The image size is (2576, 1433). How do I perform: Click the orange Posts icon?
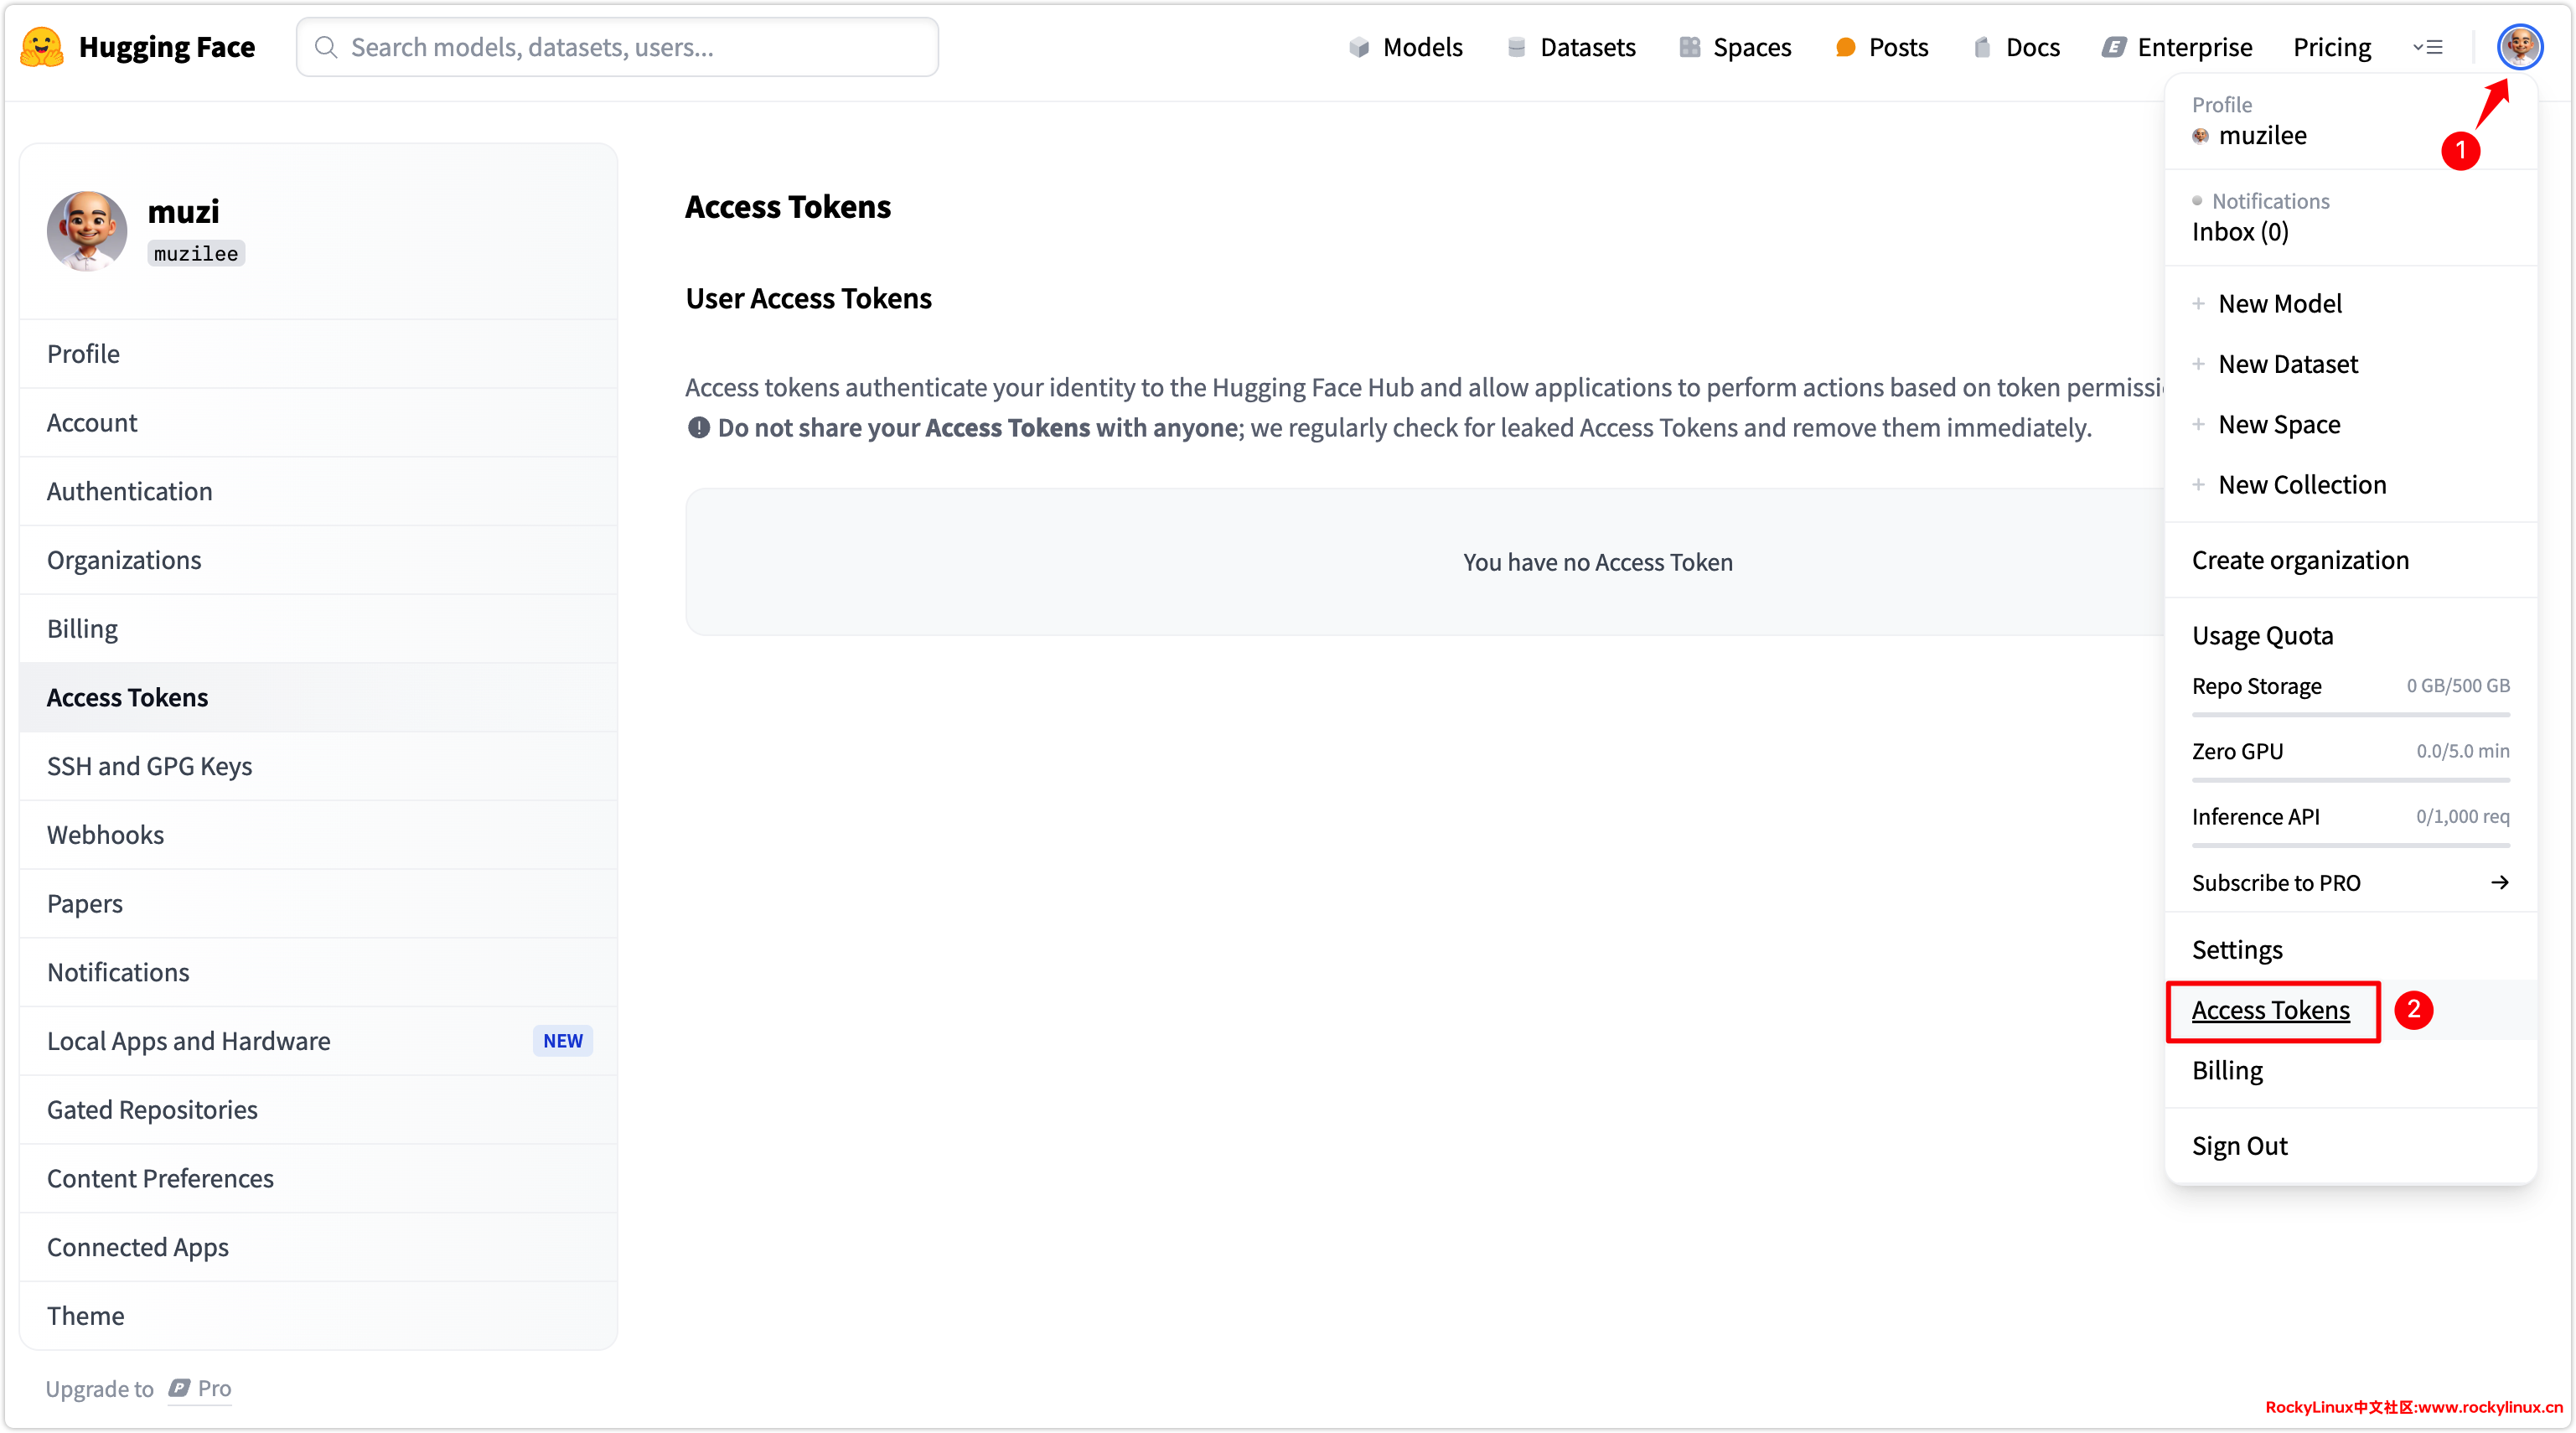[1845, 47]
